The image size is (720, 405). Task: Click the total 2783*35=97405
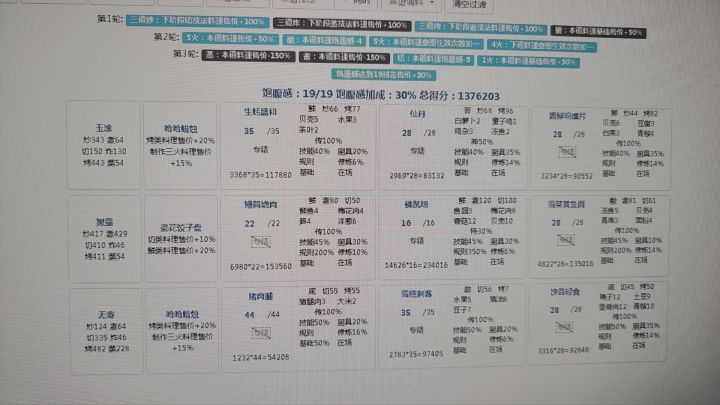(x=416, y=354)
